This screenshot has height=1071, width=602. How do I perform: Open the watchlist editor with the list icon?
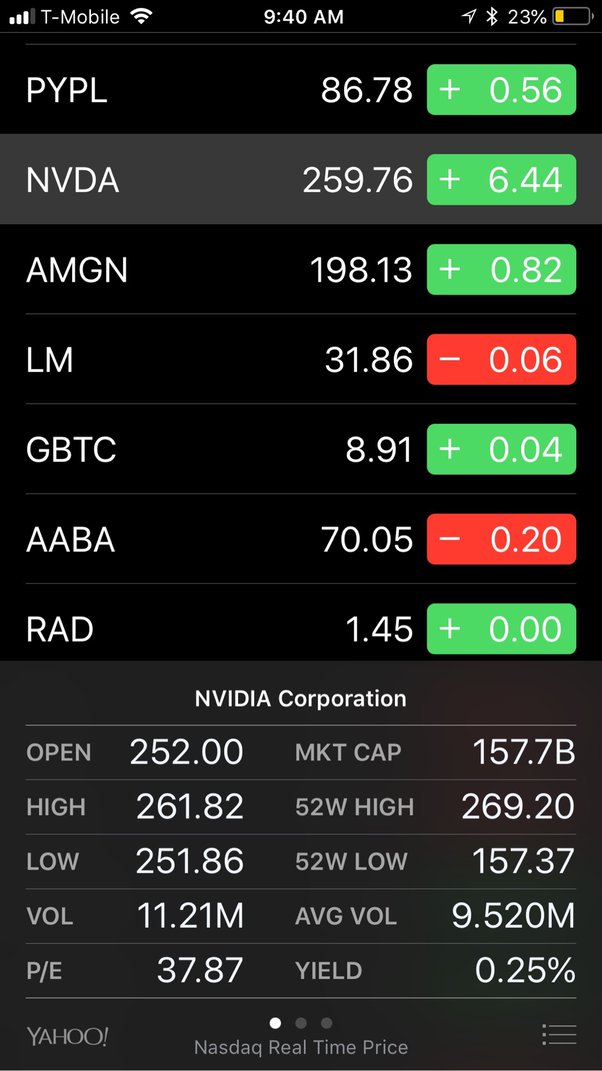click(558, 1035)
